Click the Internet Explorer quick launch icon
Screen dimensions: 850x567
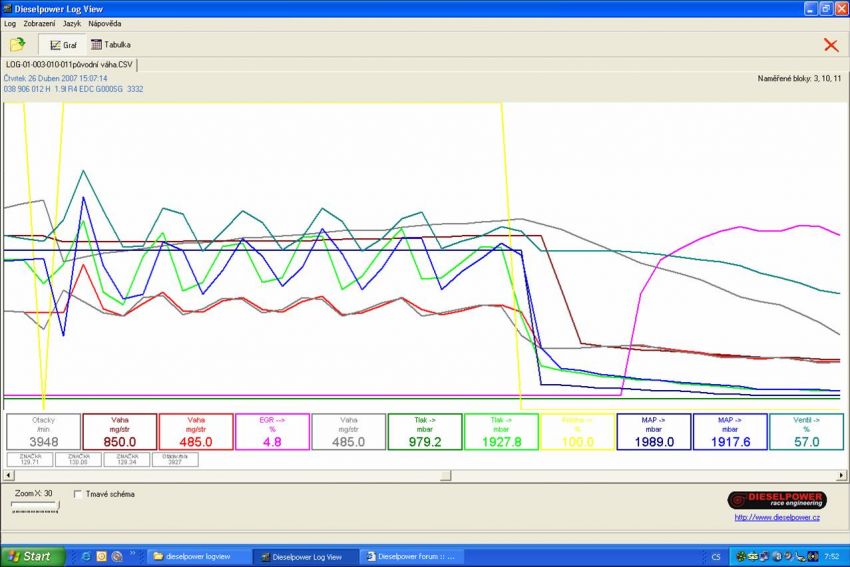[x=87, y=556]
